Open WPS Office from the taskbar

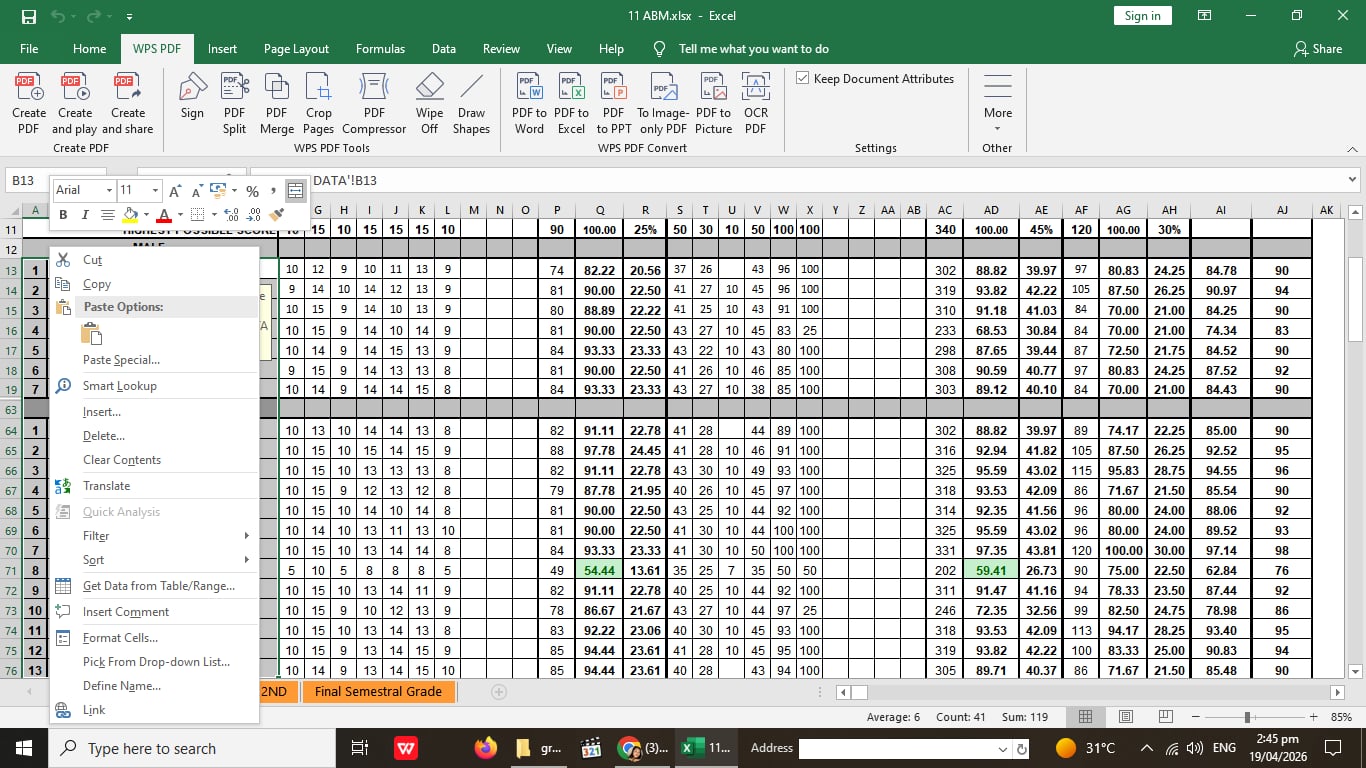click(405, 748)
